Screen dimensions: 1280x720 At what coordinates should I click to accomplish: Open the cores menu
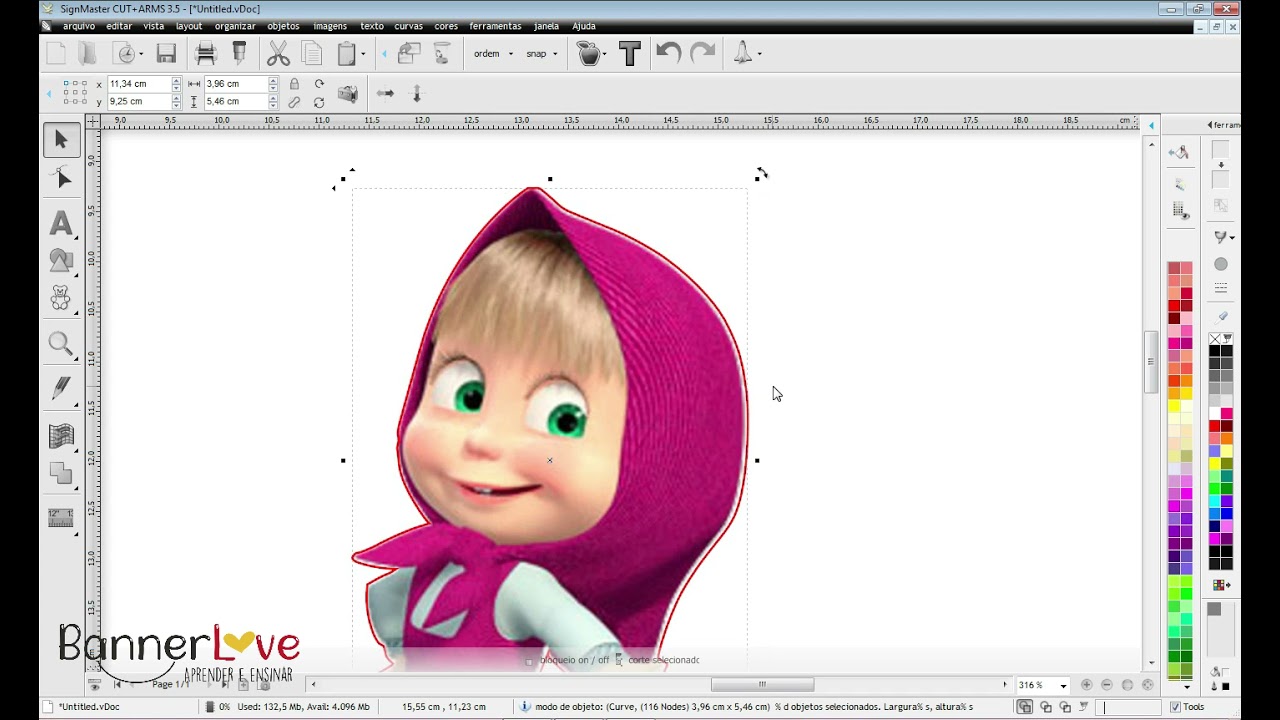point(446,26)
